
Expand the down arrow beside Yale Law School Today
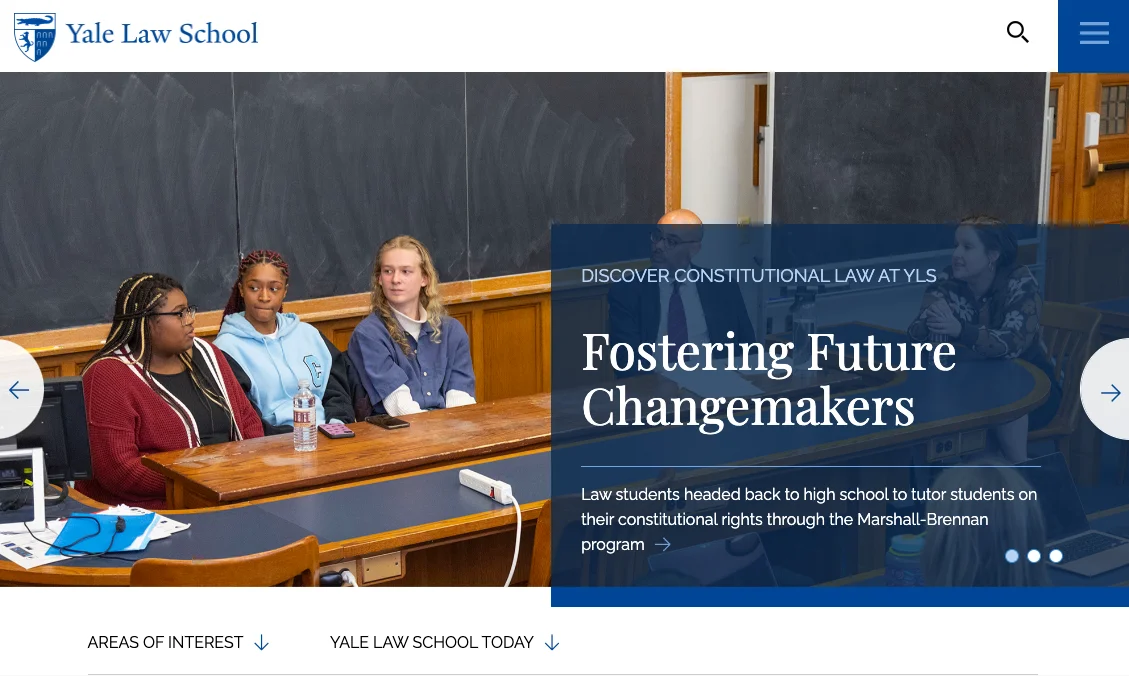[552, 643]
